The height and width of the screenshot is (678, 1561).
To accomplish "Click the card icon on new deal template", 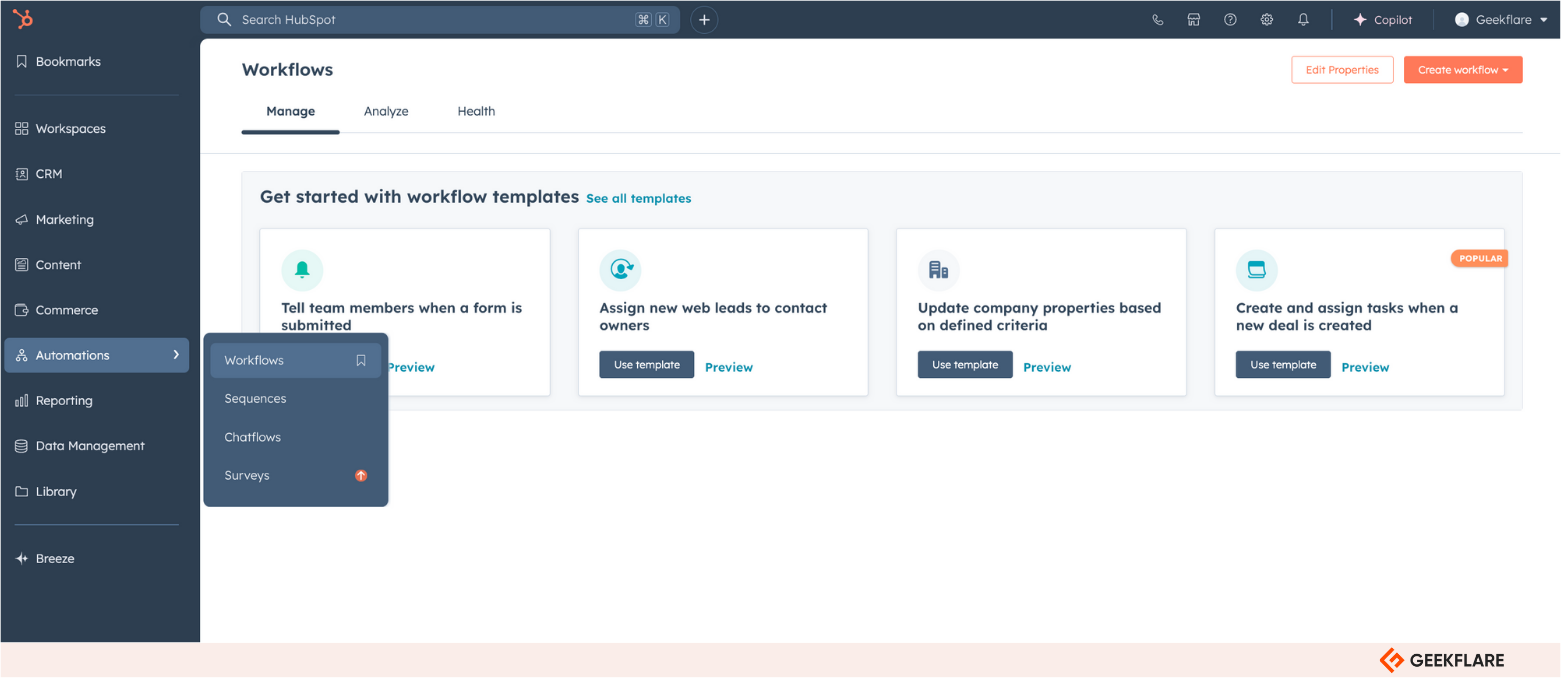I will [x=1257, y=270].
